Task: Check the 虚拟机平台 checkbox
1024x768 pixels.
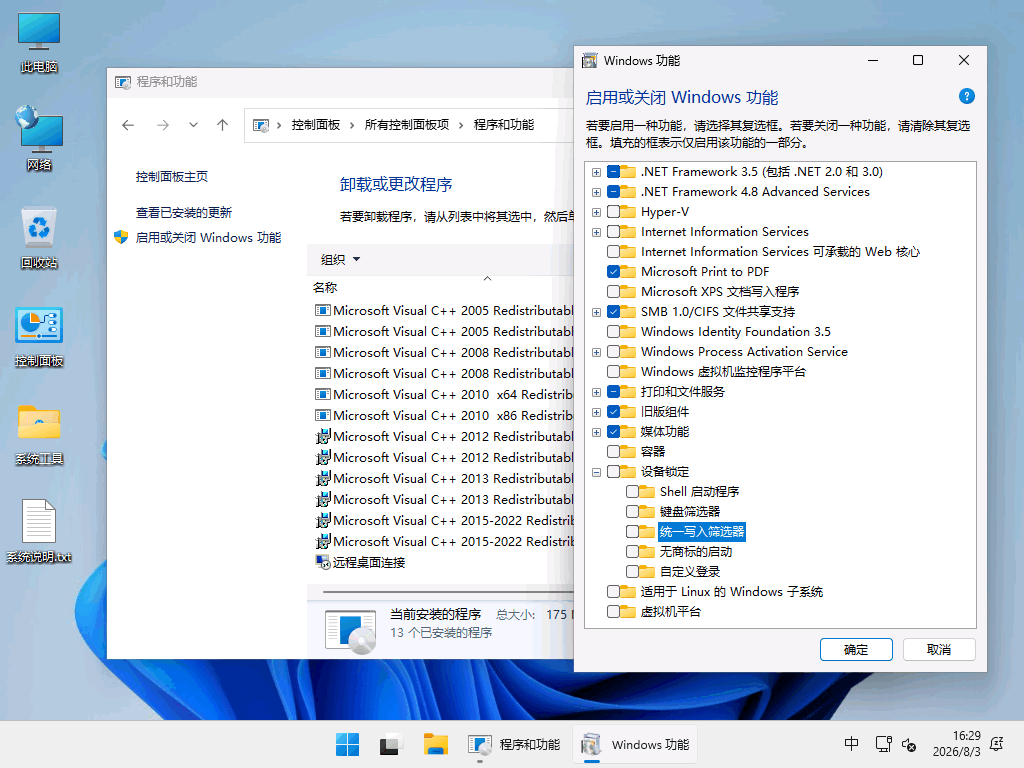Action: [x=613, y=612]
